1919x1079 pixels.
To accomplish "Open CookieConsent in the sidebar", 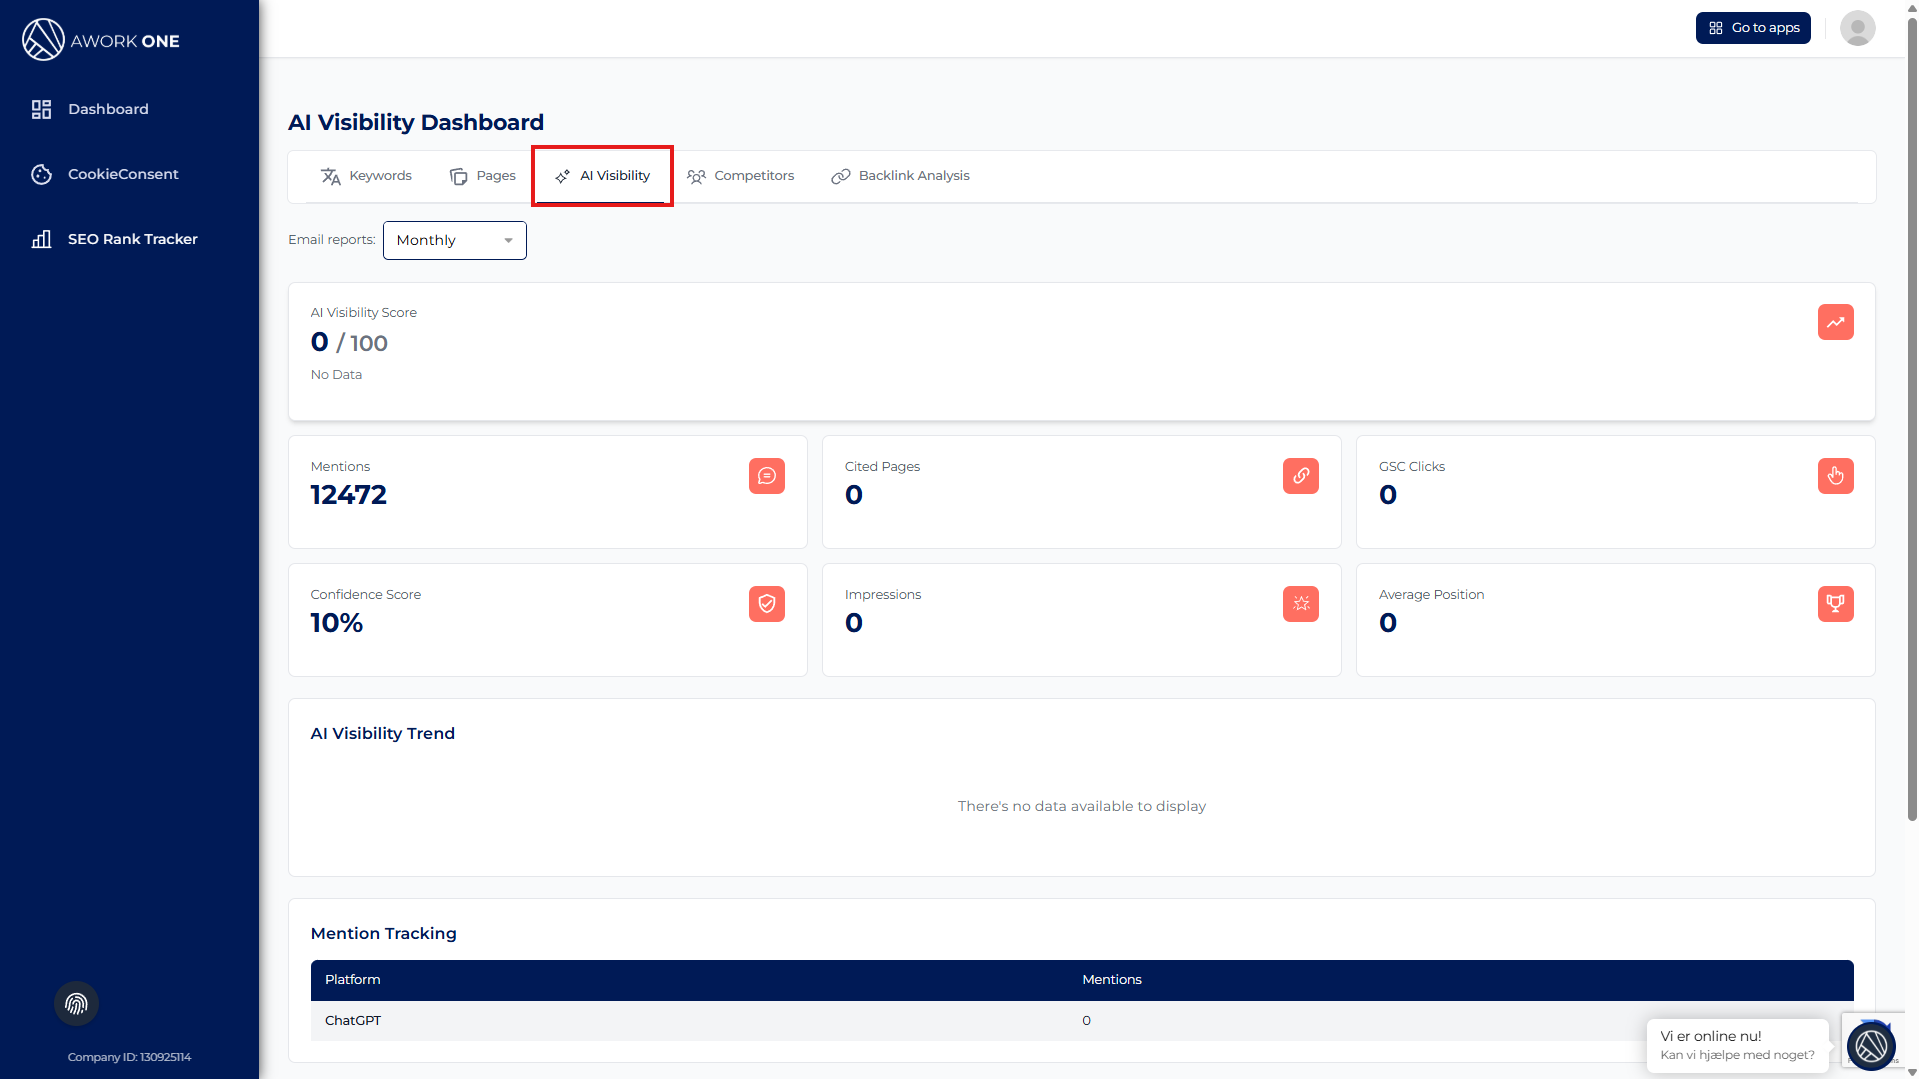I will [123, 174].
